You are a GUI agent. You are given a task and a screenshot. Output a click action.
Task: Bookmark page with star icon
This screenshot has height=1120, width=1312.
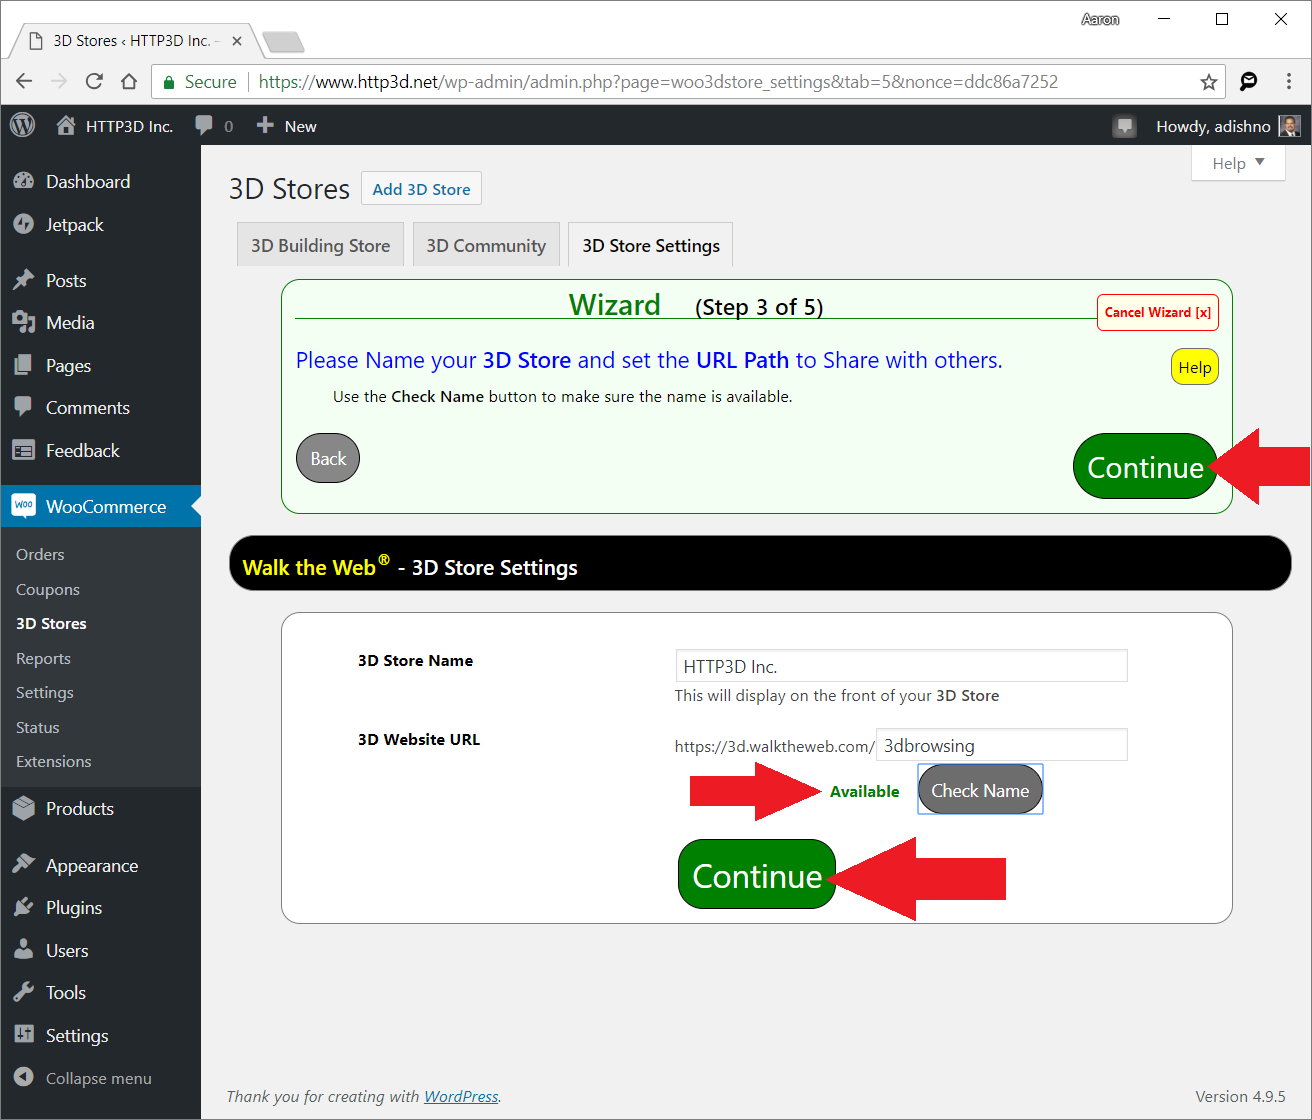[1209, 82]
